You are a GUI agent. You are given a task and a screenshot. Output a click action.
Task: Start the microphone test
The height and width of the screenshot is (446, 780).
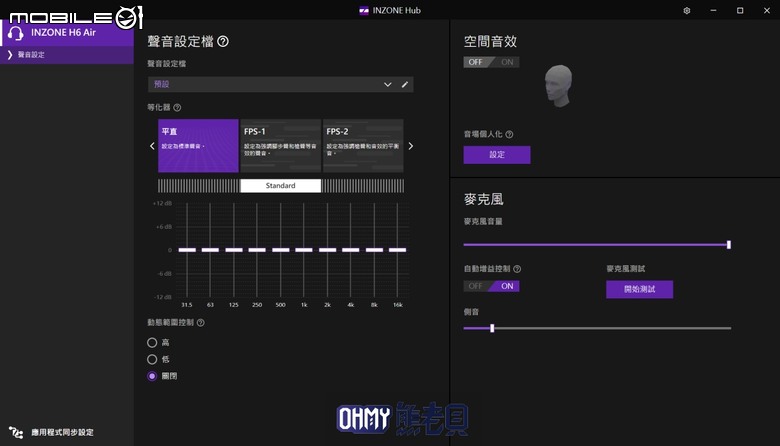(639, 289)
